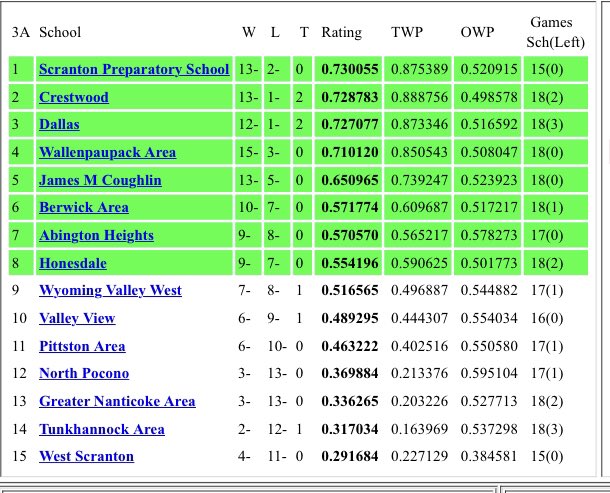The image size is (610, 493).
Task: Select OWP value 0.595104
Action: coord(489,373)
